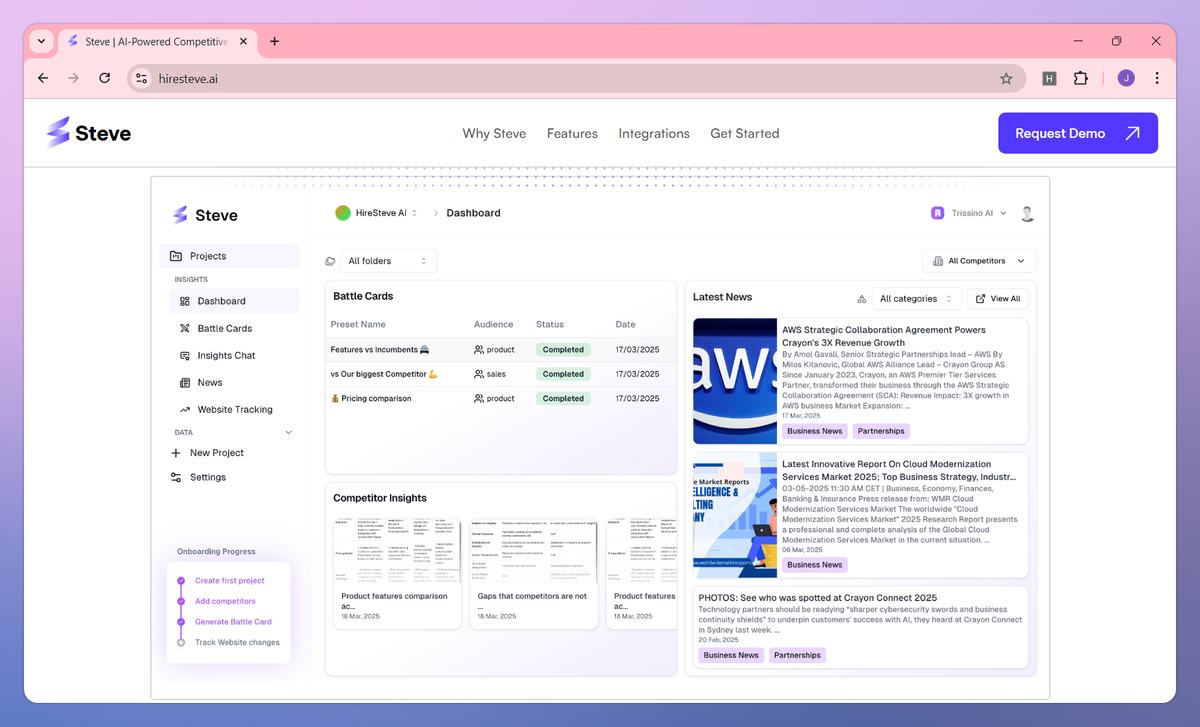This screenshot has height=727, width=1200.
Task: Click the Completed status of Pricing comparison
Action: coord(564,398)
